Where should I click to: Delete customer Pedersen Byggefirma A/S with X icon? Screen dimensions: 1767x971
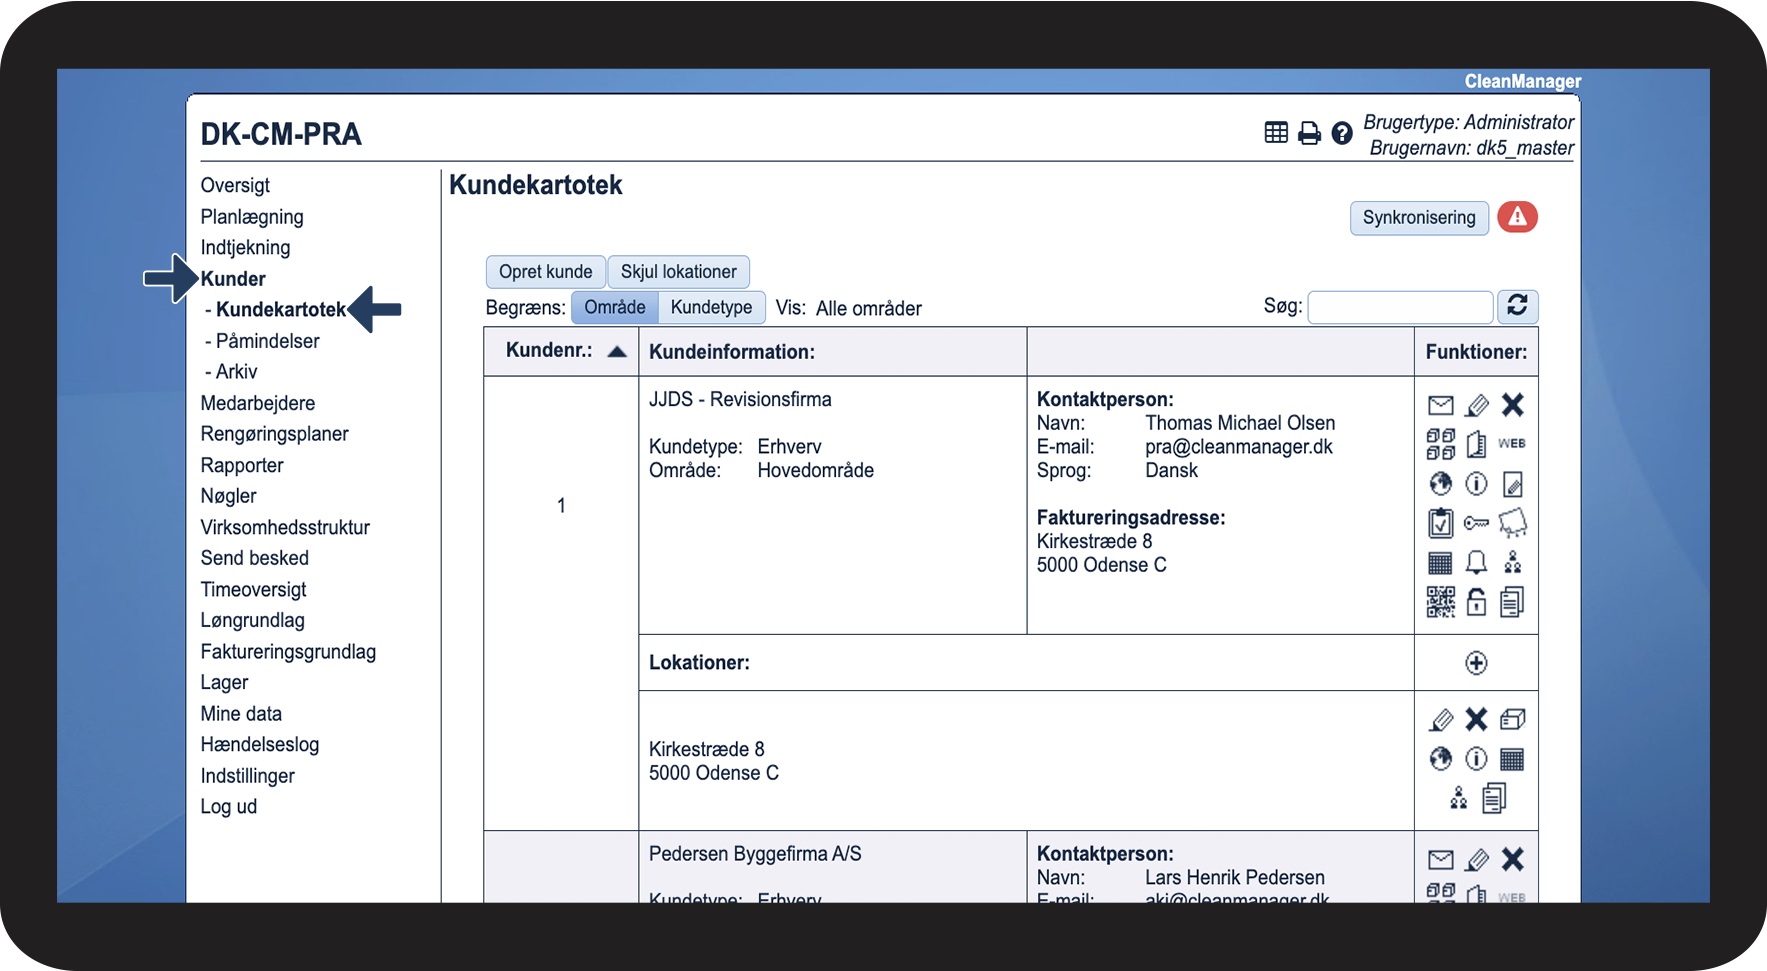1513,859
